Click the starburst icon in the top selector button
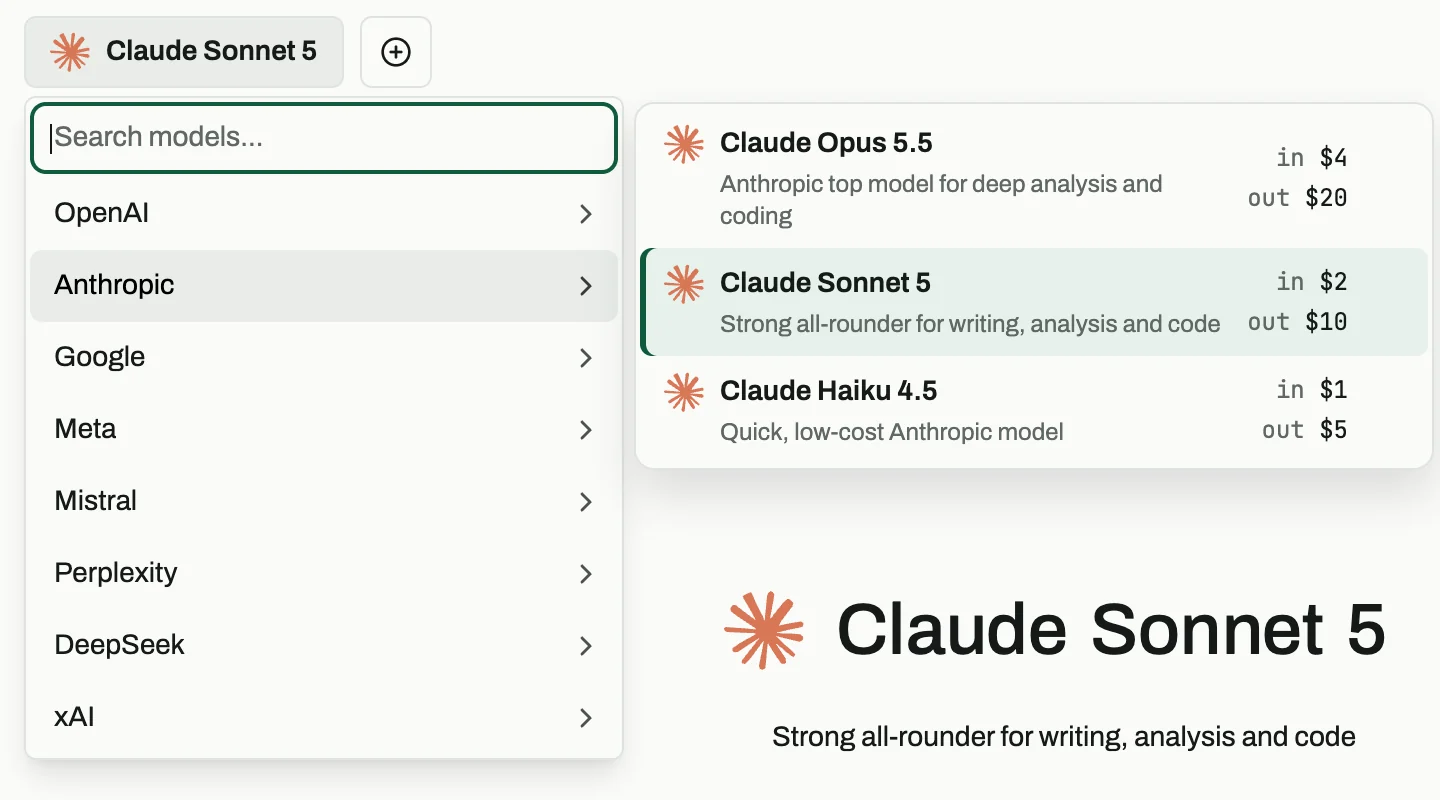The image size is (1440, 800). pos(70,52)
